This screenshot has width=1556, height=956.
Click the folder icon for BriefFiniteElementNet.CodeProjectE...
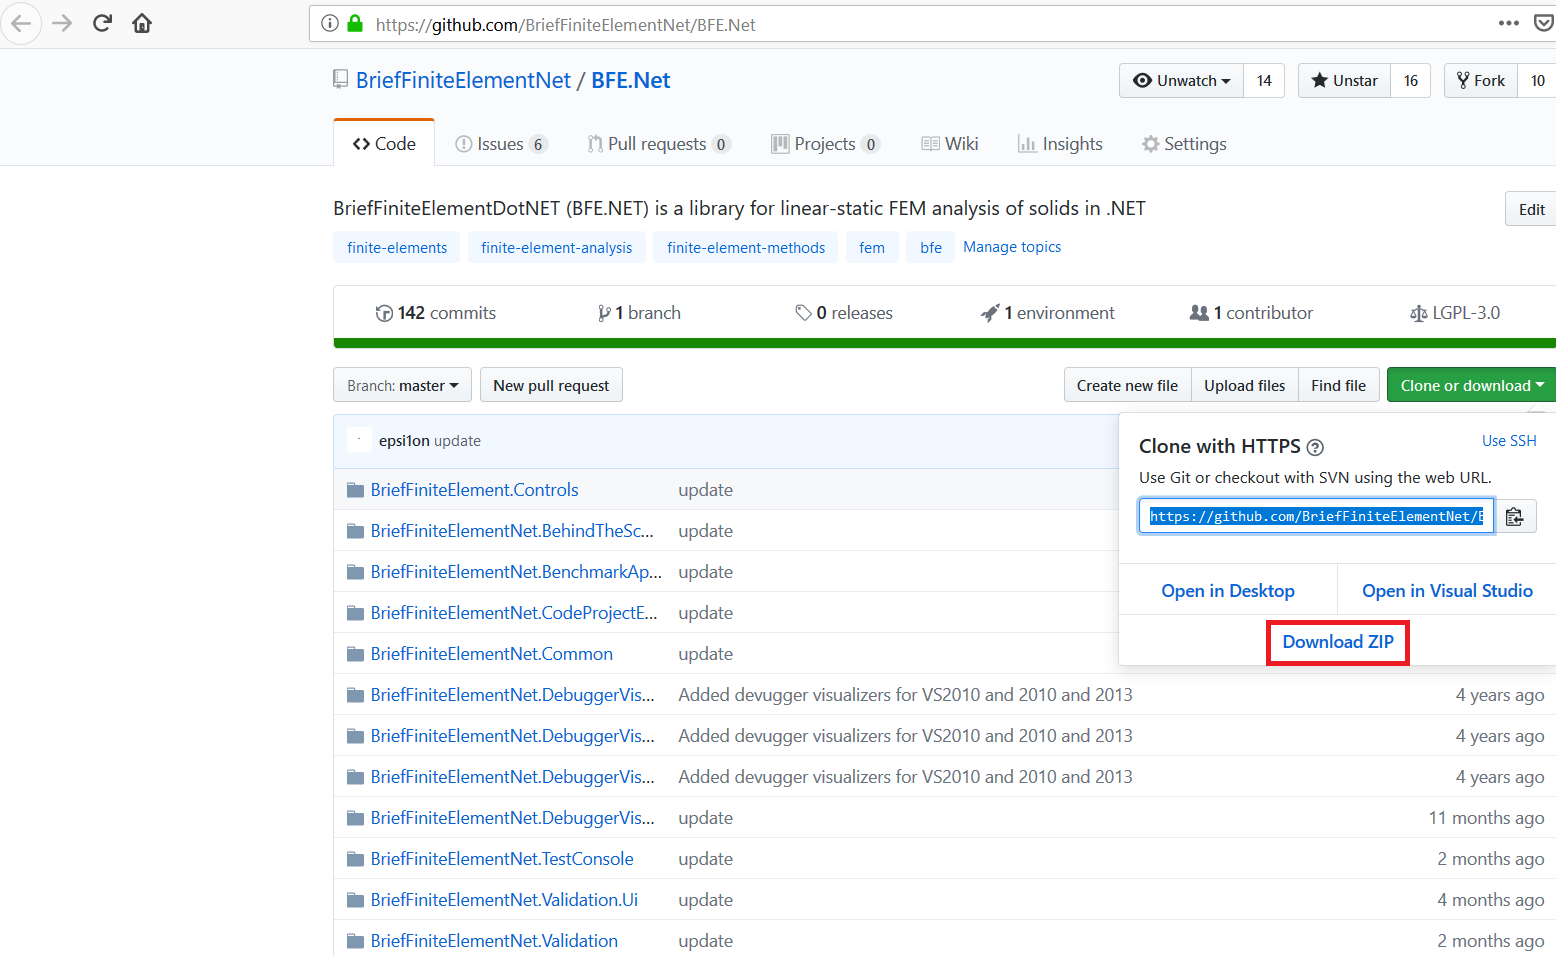pyautogui.click(x=355, y=613)
